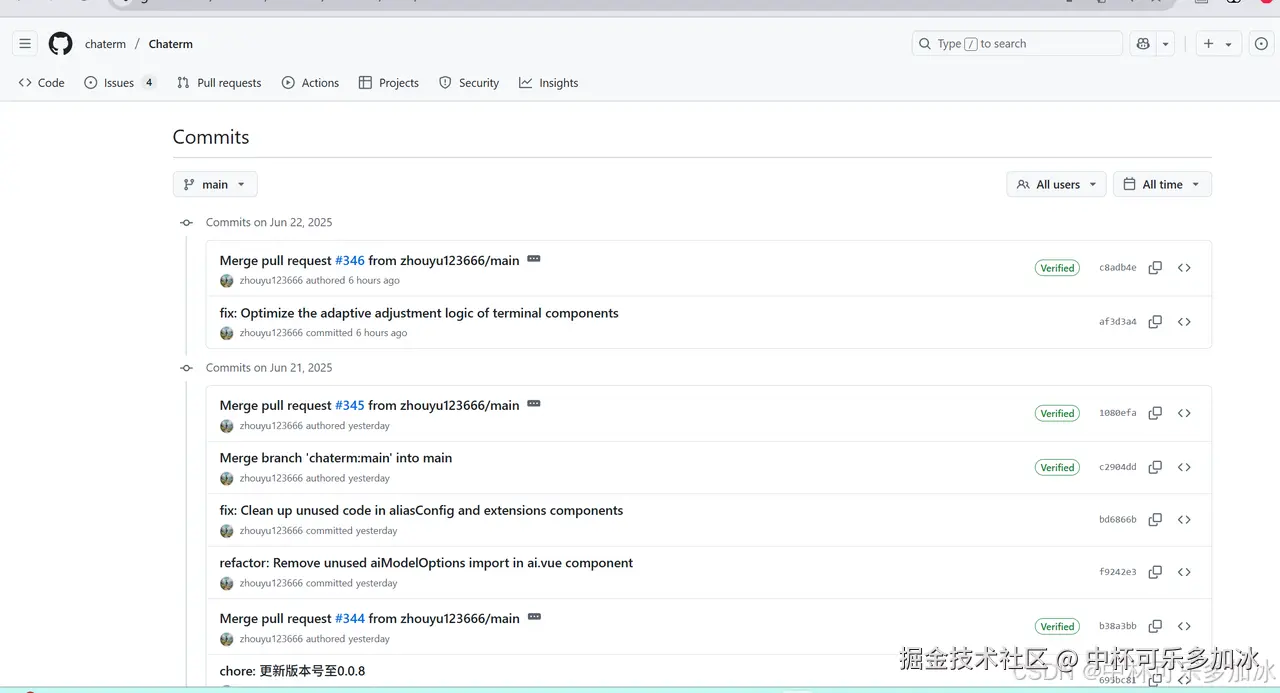
Task: Open commit hash bd6866b
Action: [x=1118, y=520]
